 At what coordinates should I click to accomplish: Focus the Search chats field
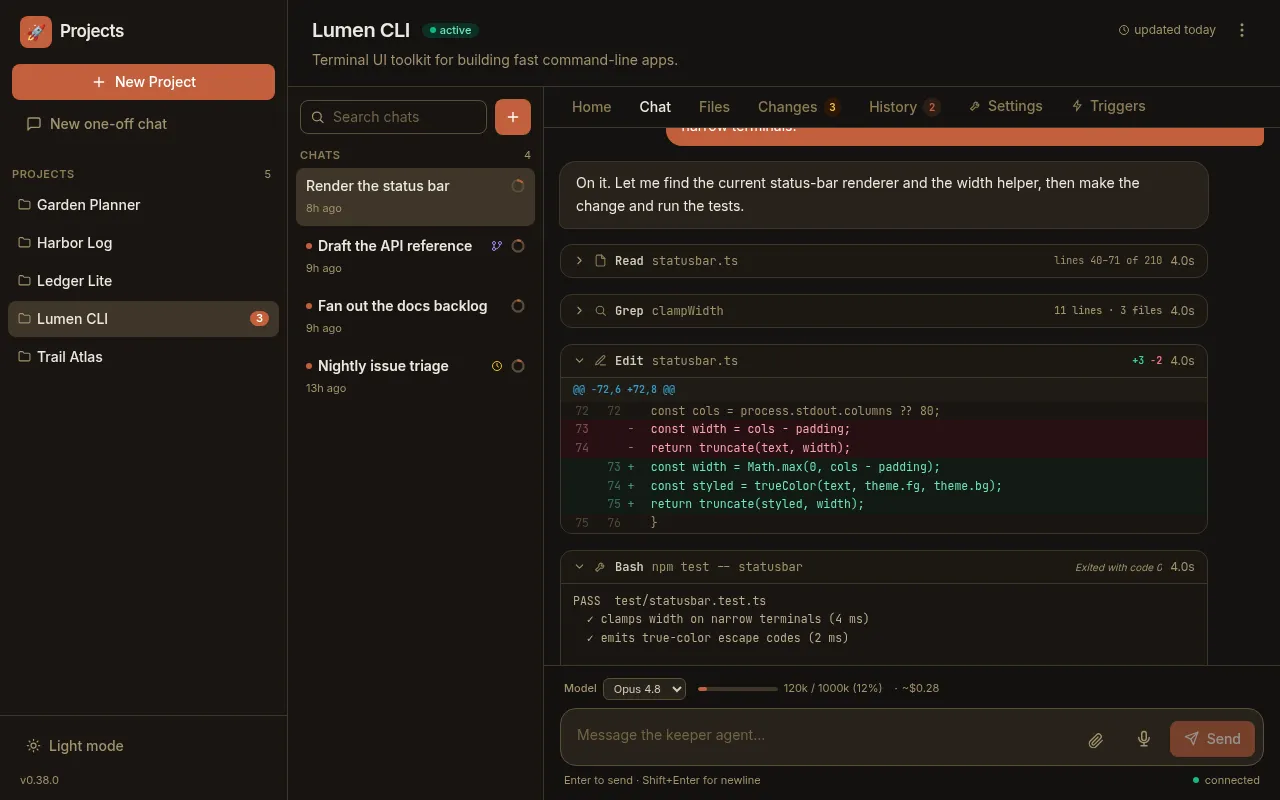coord(393,117)
